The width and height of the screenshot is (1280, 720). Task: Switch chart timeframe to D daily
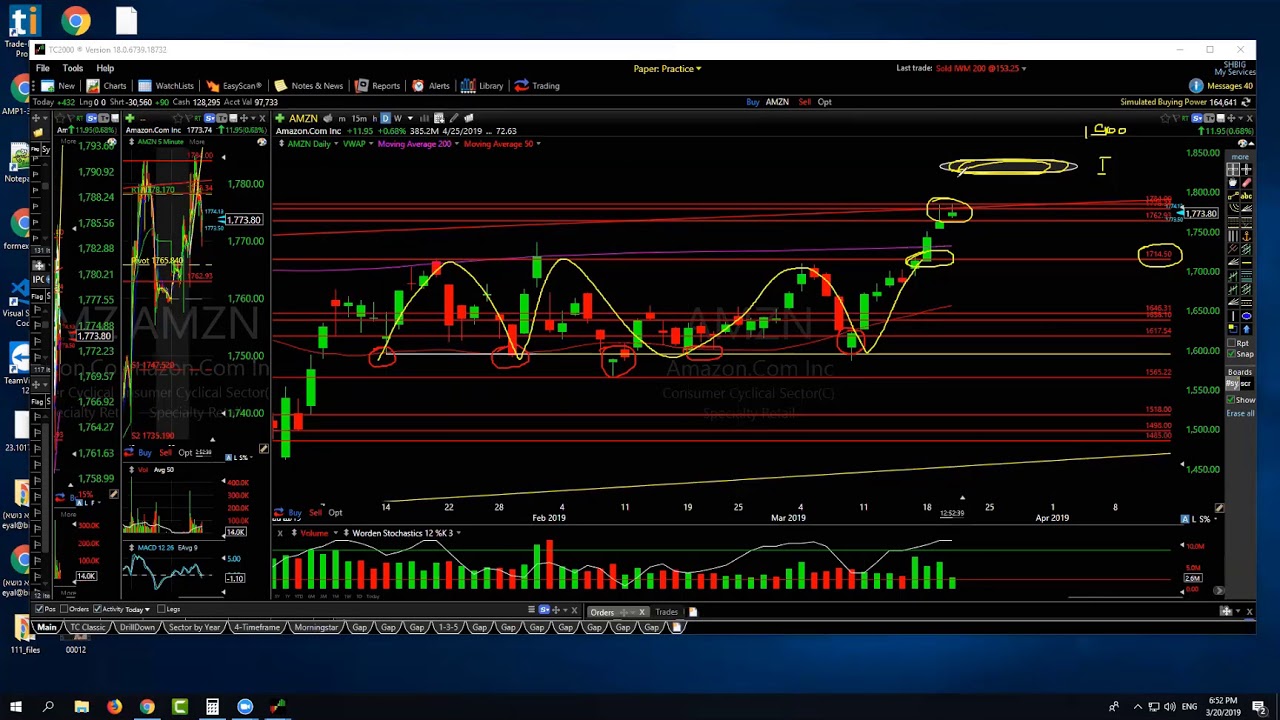click(385, 118)
